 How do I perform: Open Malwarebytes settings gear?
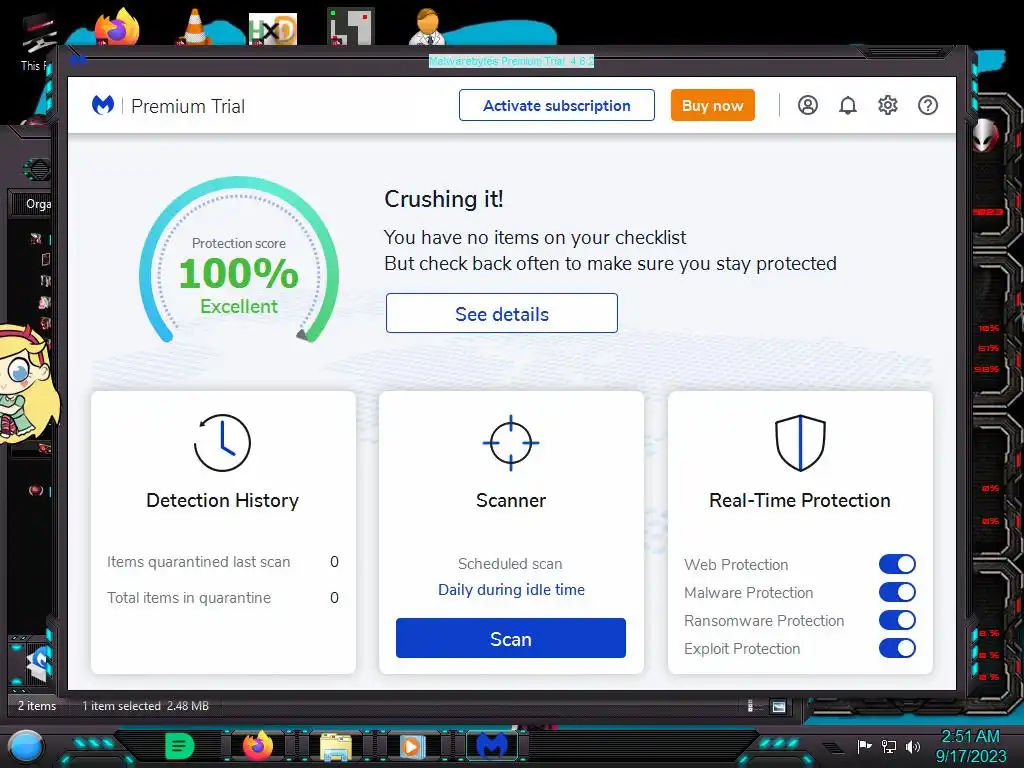[x=888, y=105]
